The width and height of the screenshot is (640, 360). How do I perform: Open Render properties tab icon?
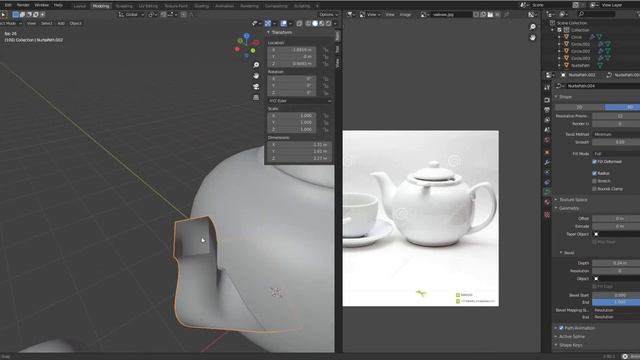click(x=547, y=100)
